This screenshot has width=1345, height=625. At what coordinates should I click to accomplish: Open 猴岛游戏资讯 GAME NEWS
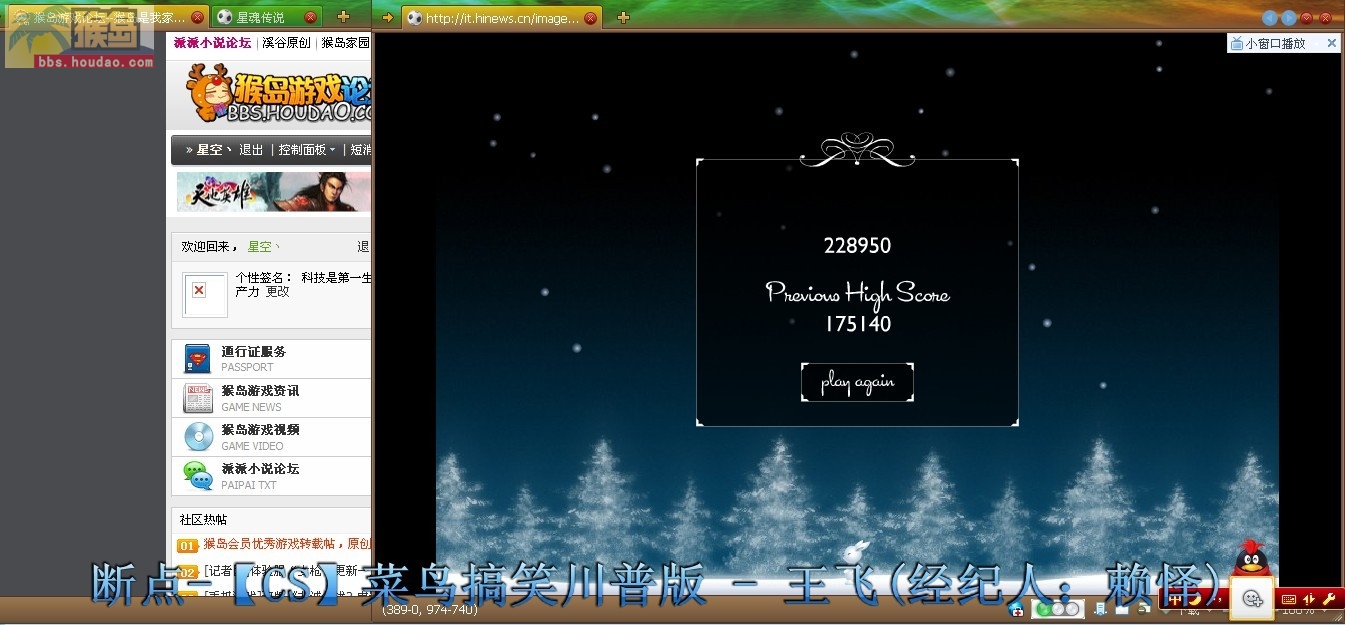(x=260, y=398)
